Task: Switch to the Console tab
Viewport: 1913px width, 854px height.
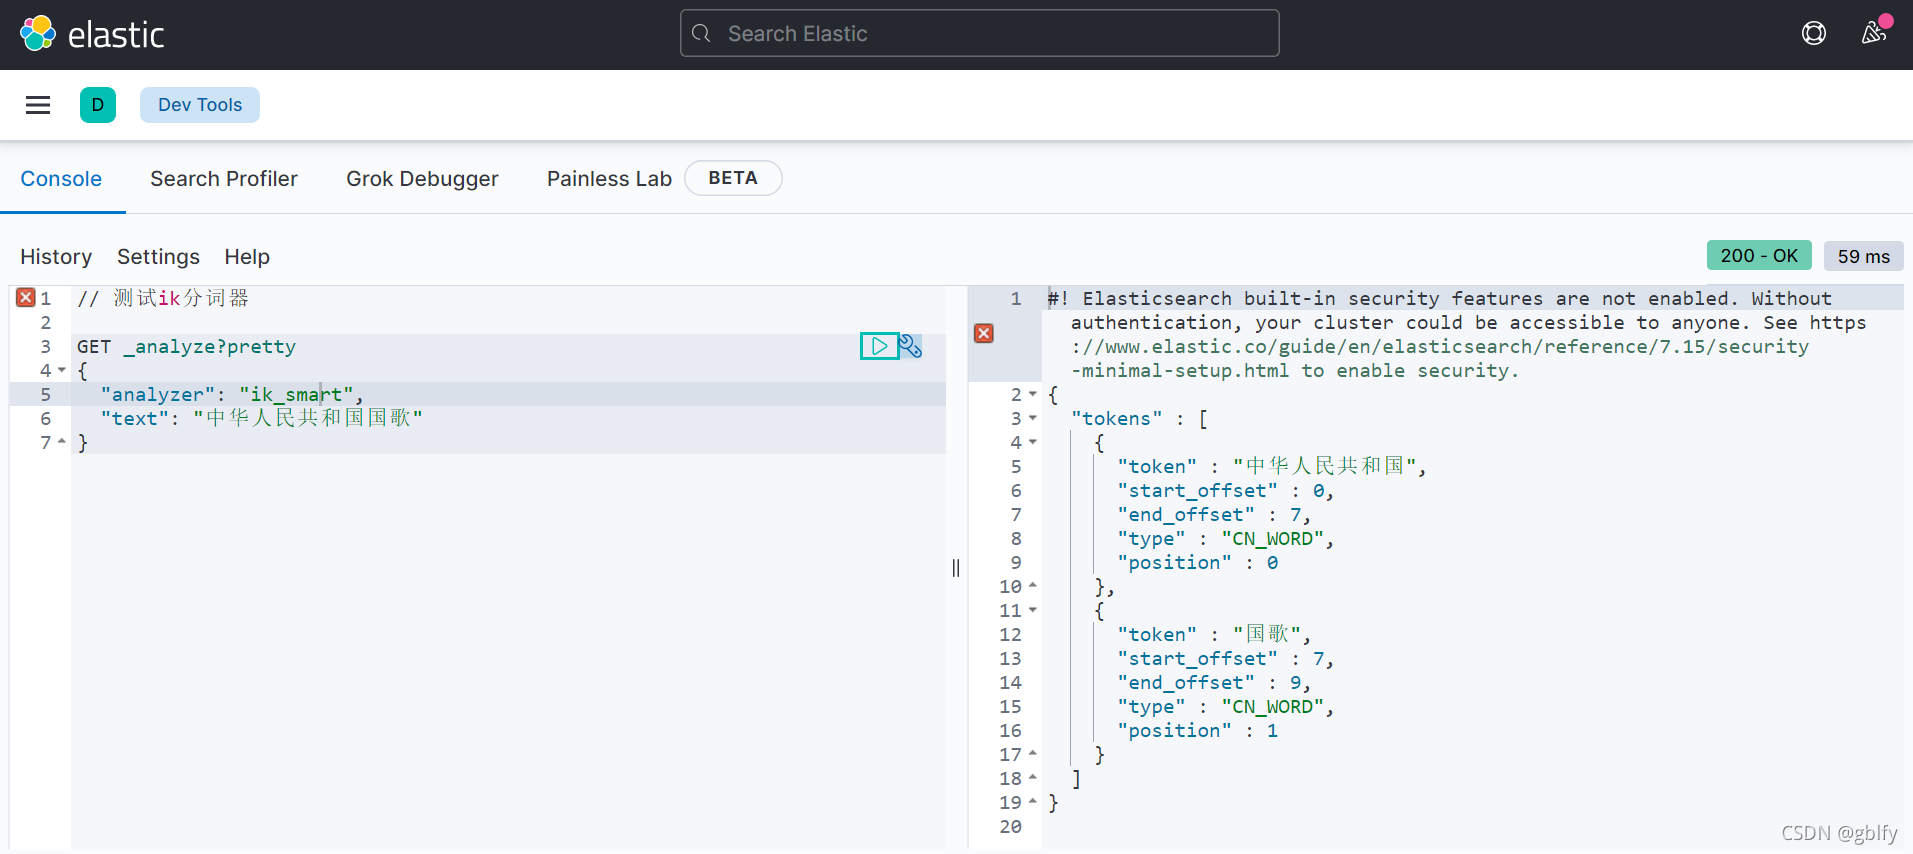Action: coord(61,179)
